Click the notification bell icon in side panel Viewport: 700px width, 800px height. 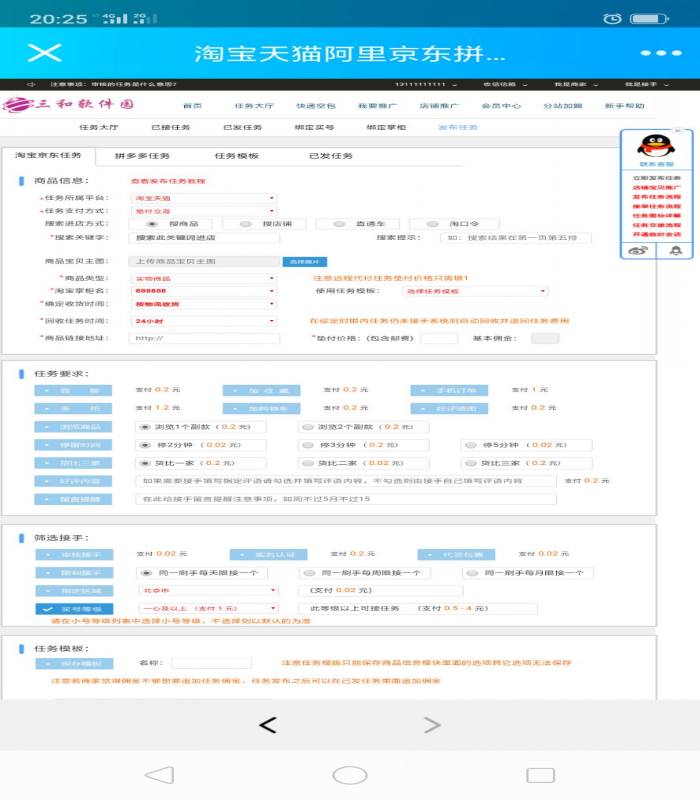[676, 250]
